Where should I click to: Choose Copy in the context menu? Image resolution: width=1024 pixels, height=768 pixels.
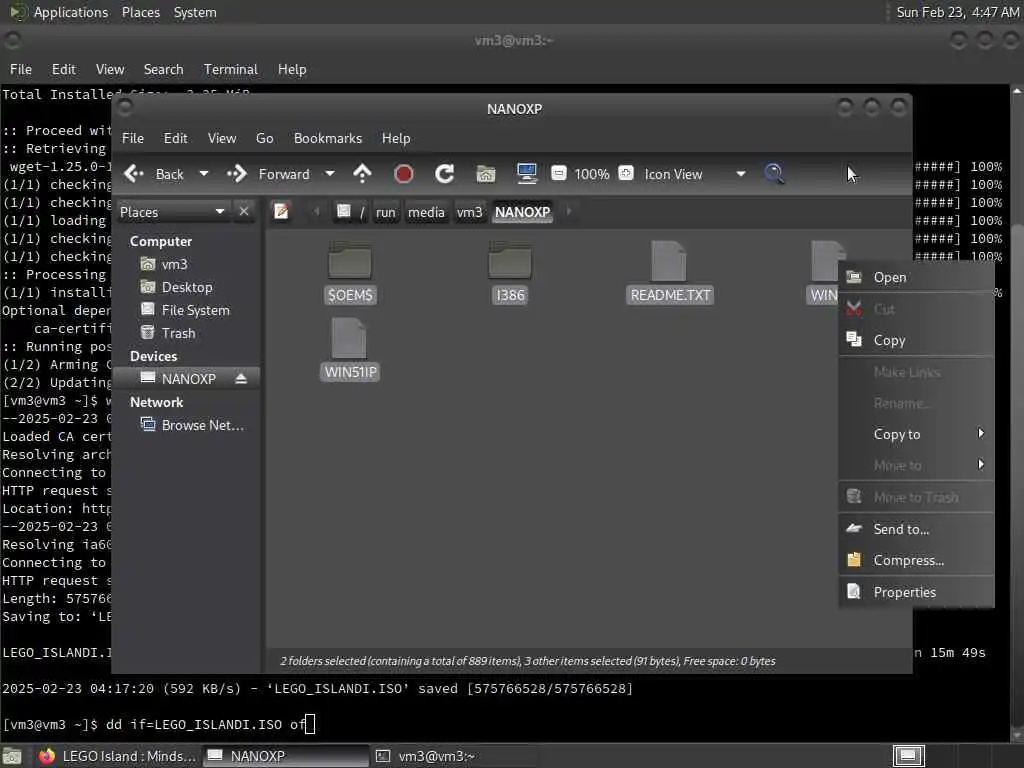click(x=916, y=340)
